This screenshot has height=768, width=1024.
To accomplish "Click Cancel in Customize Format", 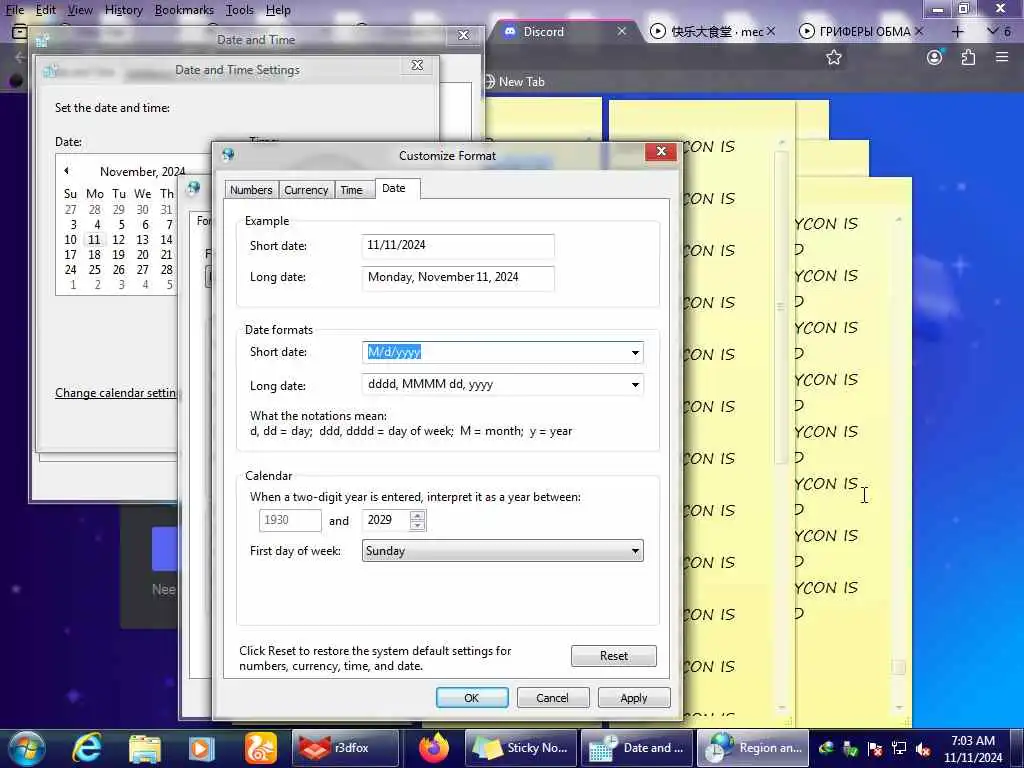I will (552, 697).
